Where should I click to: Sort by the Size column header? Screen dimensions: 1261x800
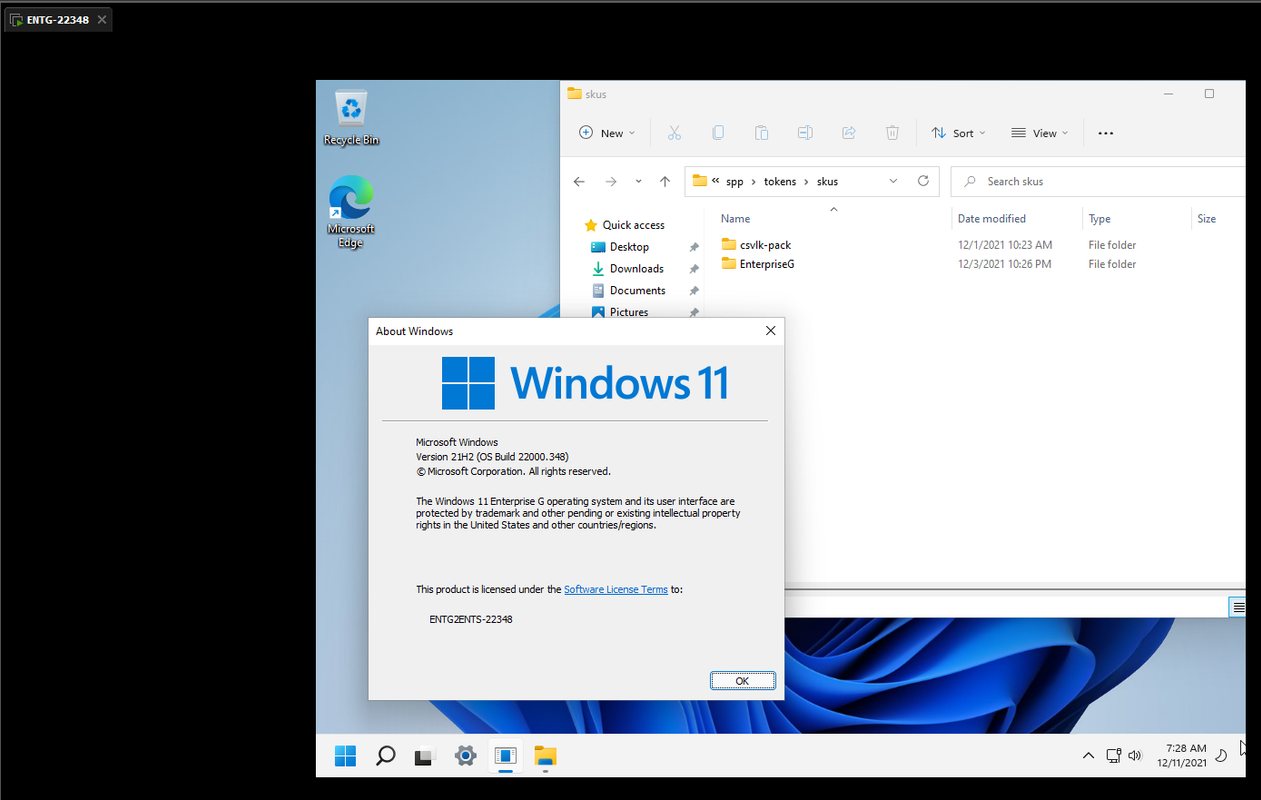[x=1206, y=219]
